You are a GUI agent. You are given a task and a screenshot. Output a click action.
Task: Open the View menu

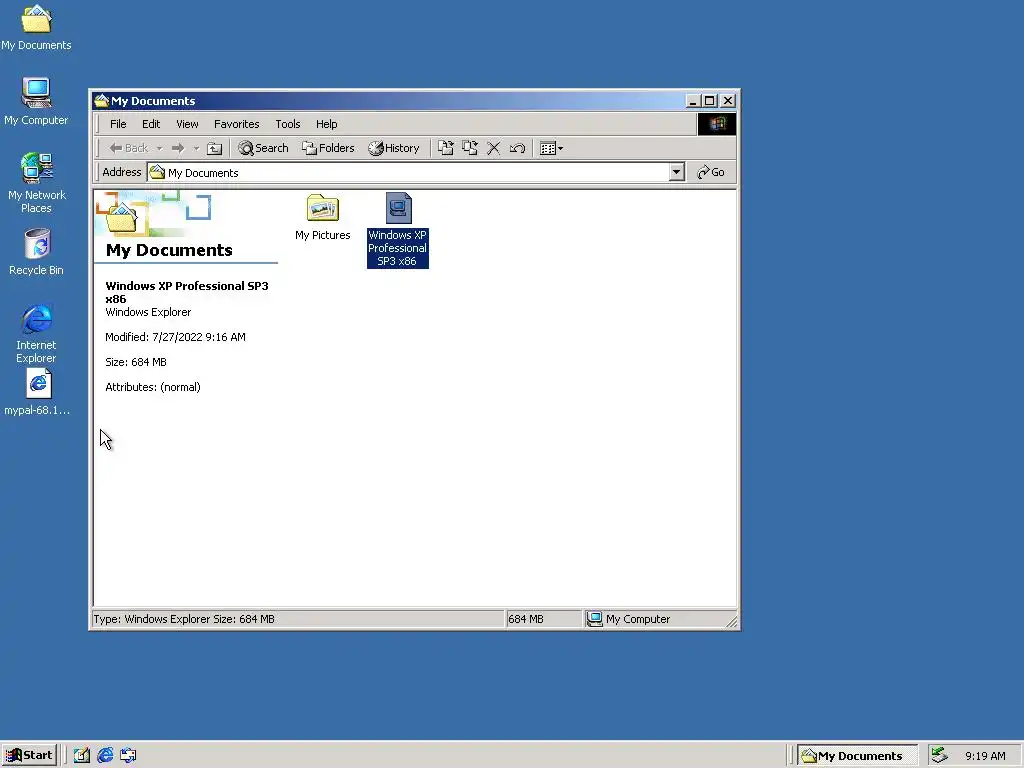pyautogui.click(x=187, y=124)
